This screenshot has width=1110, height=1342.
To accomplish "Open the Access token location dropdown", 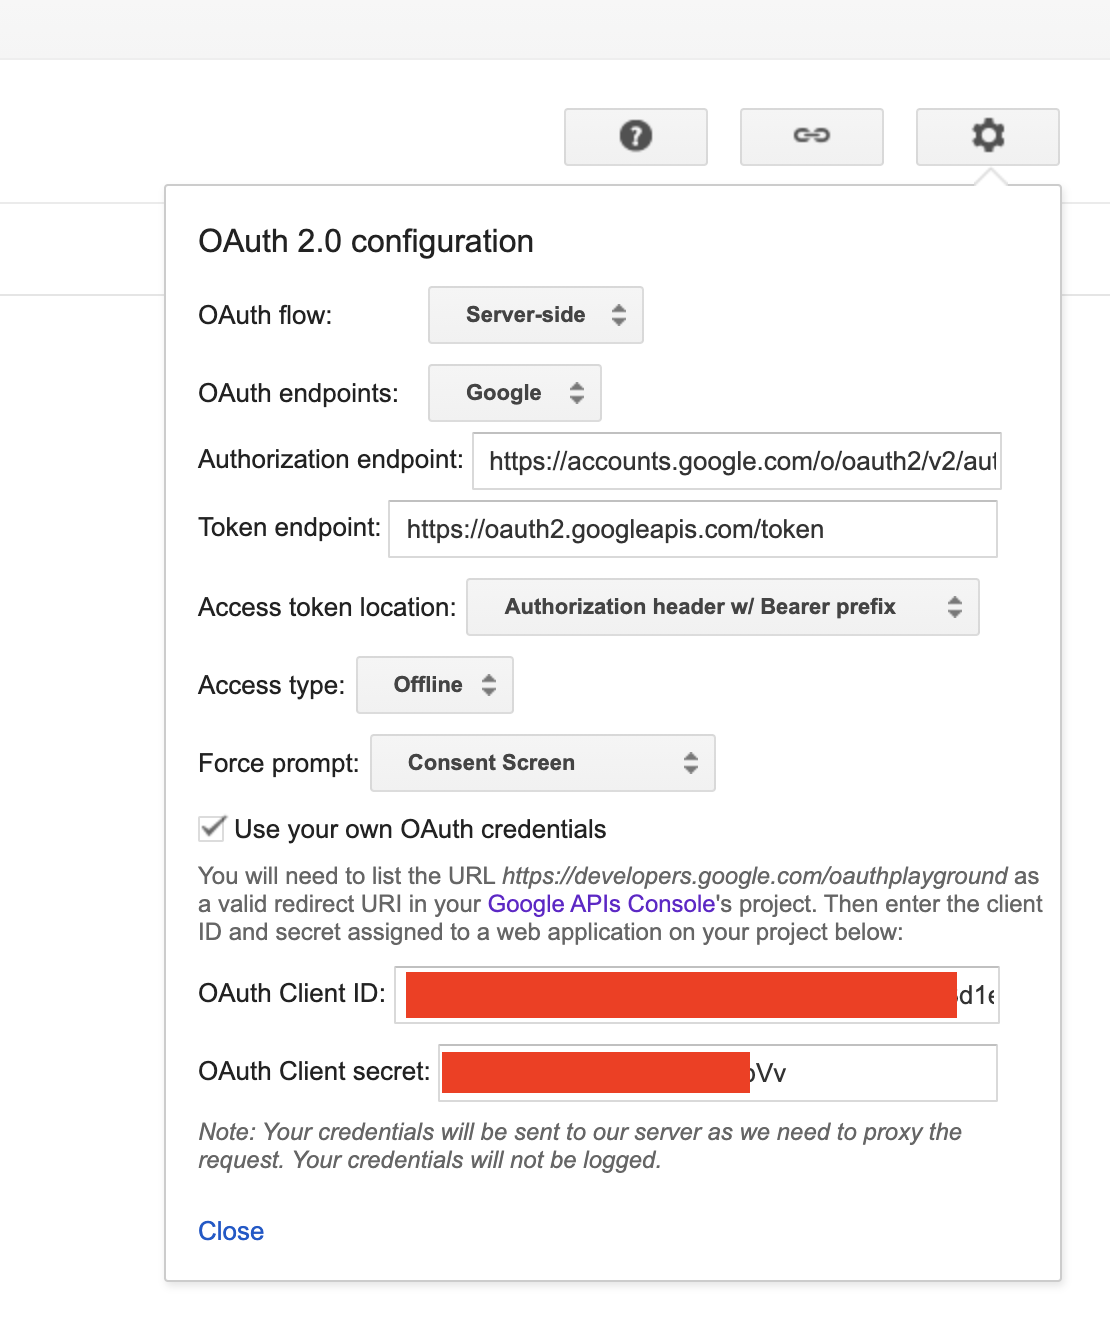I will click(722, 607).
